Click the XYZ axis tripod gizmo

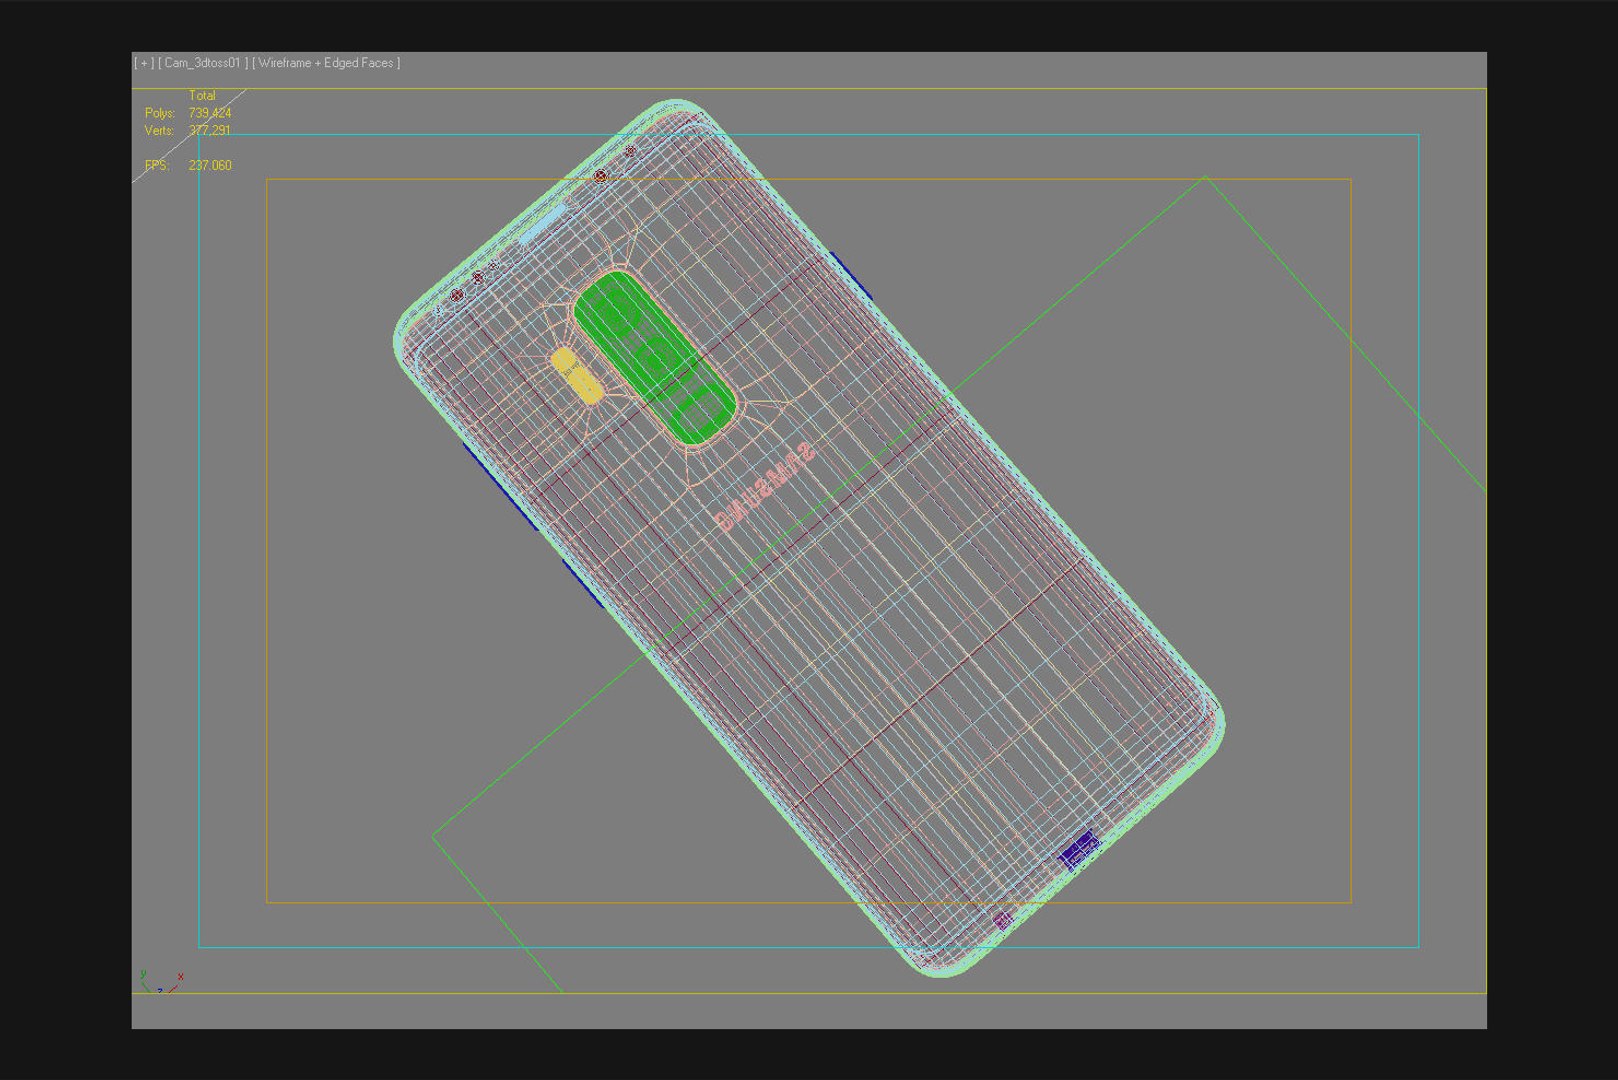pyautogui.click(x=162, y=981)
